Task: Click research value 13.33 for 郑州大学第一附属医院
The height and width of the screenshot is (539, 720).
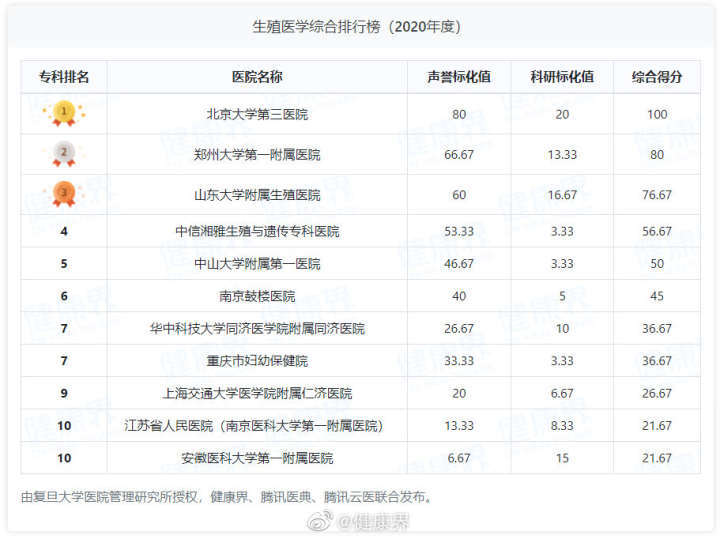Action: coord(562,155)
